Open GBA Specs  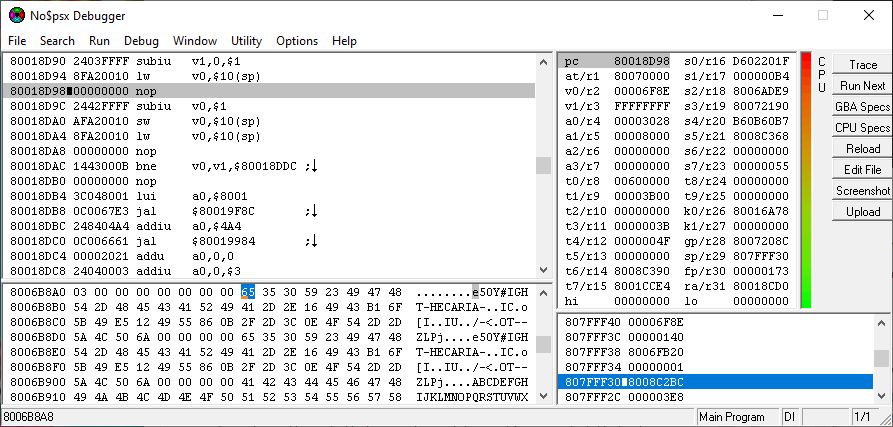pos(862,107)
